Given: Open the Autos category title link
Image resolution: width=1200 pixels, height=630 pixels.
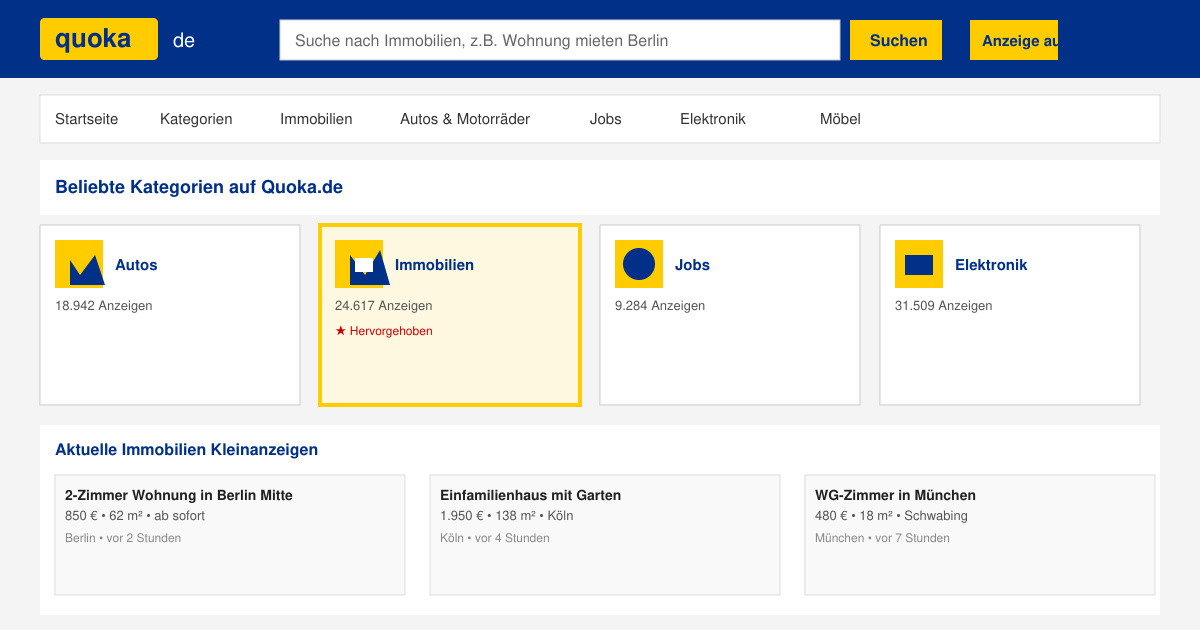Looking at the screenshot, I should (136, 265).
